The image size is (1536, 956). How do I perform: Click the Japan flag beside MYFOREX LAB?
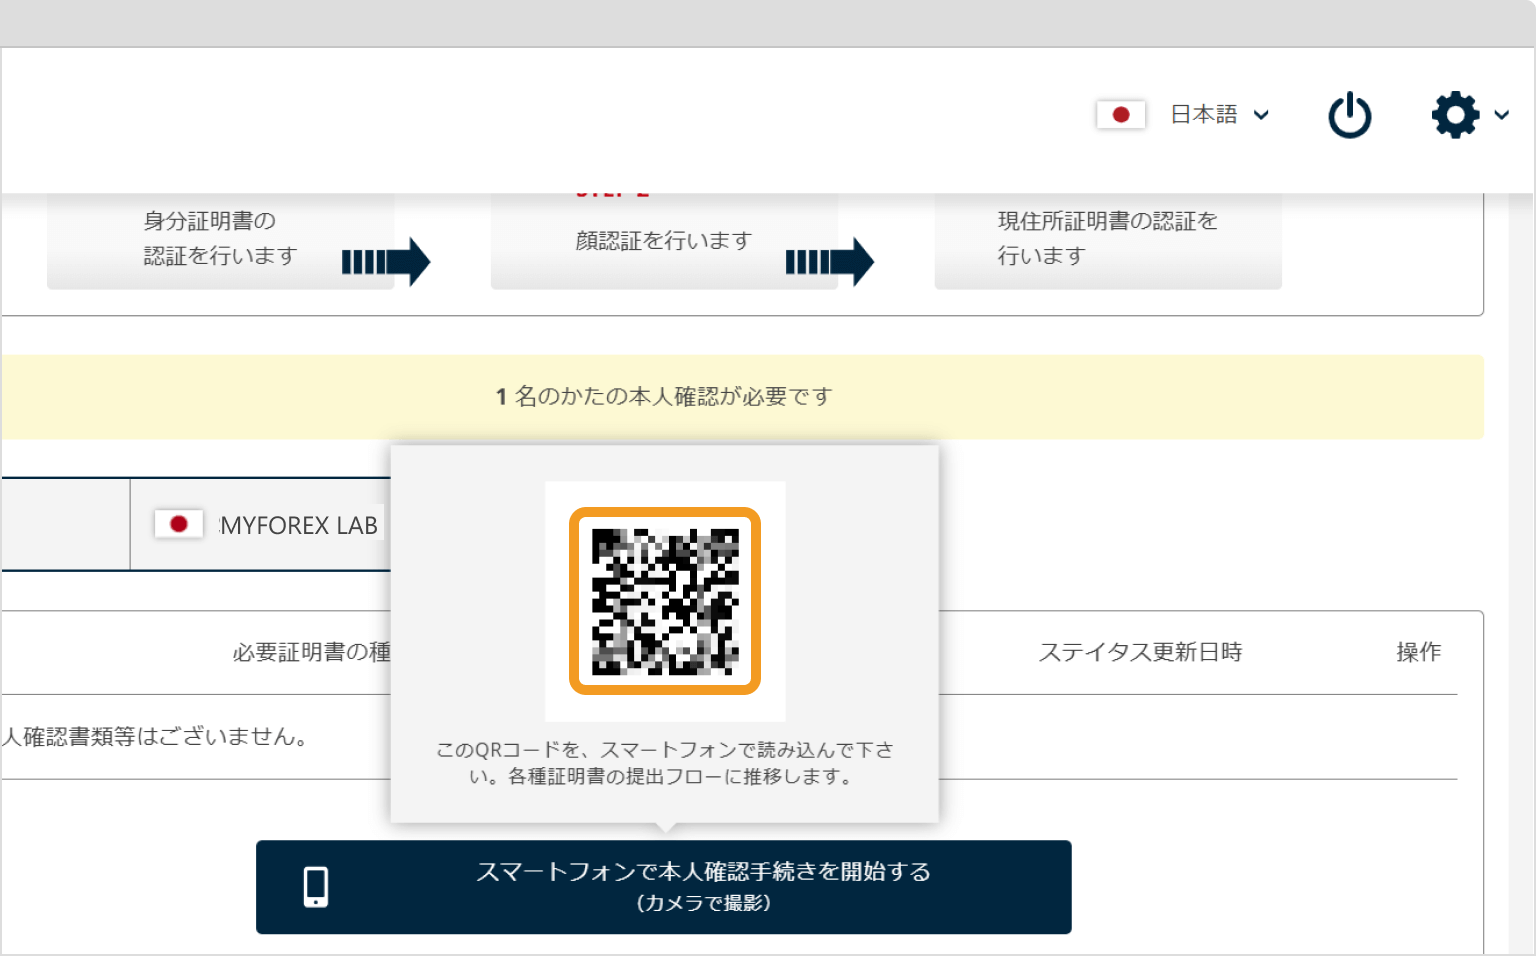tap(179, 524)
